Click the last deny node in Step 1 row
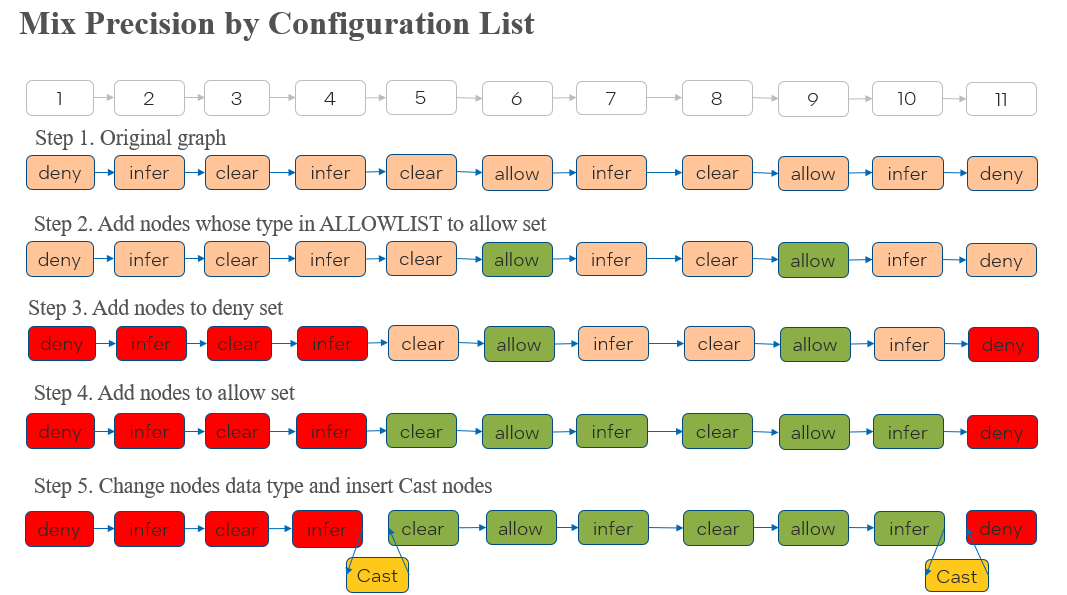 click(1001, 174)
